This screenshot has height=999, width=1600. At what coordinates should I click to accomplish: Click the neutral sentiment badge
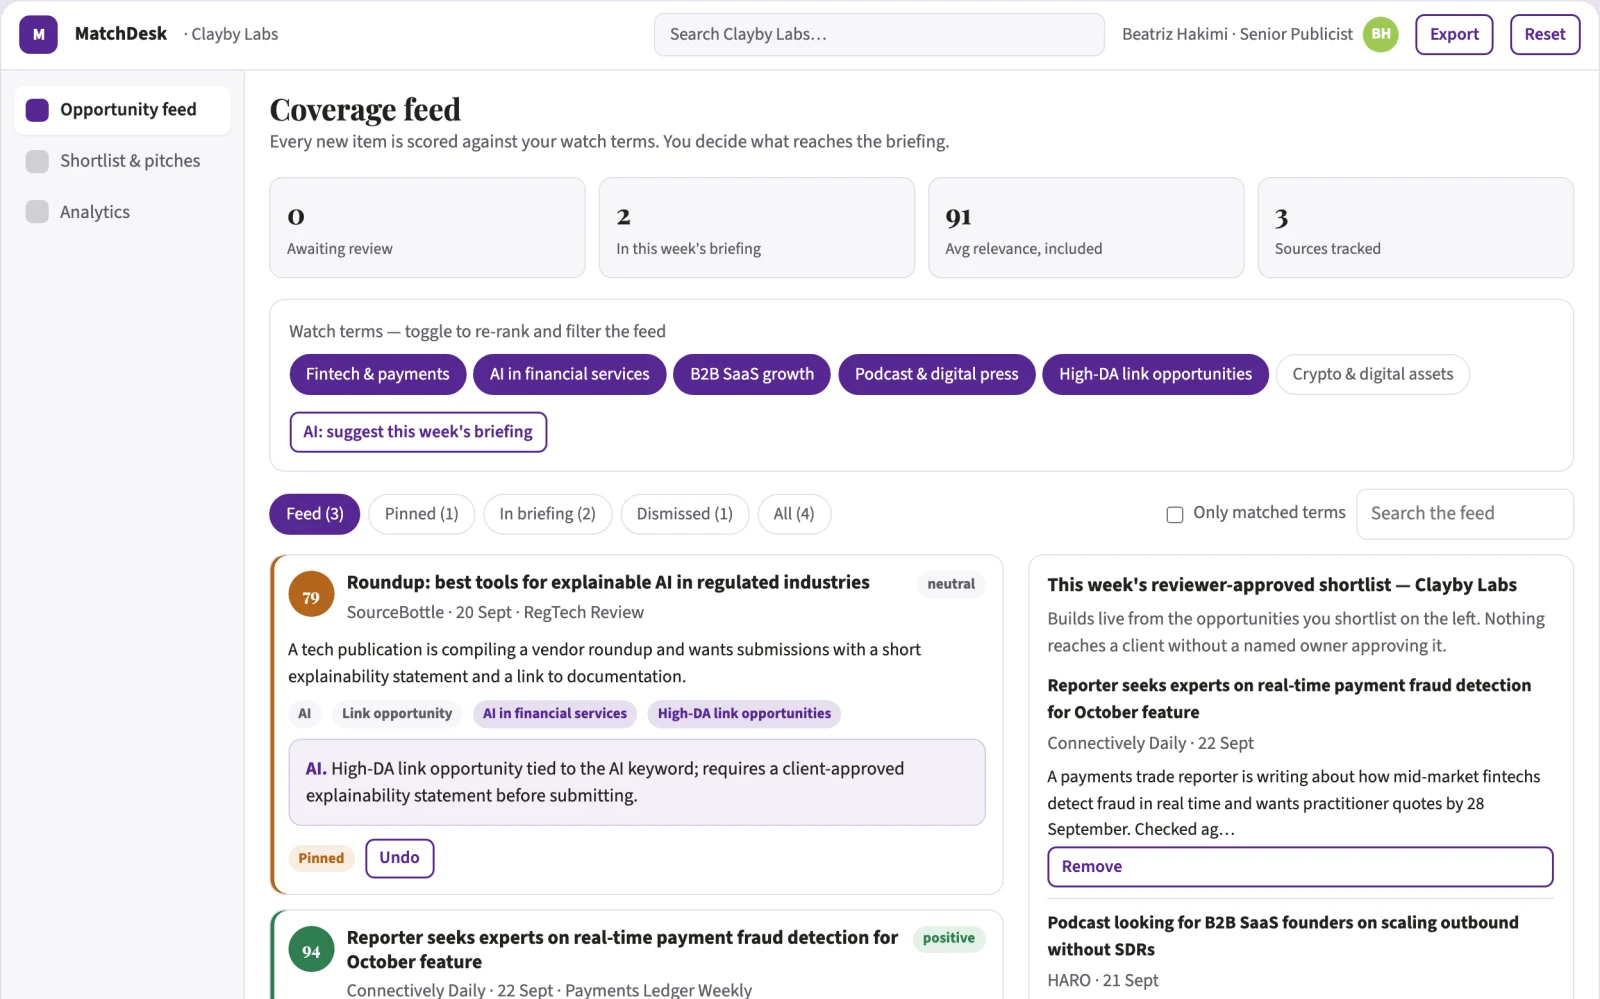pos(951,584)
